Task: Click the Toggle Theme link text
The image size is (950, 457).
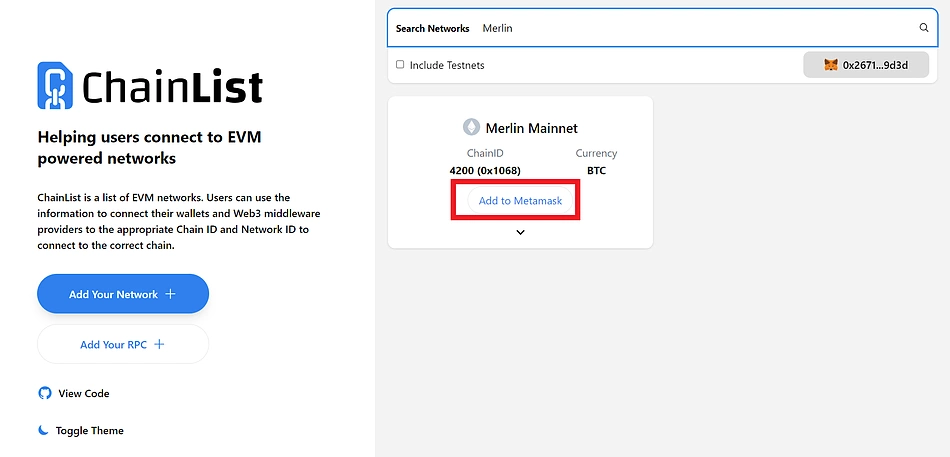Action: coord(90,430)
